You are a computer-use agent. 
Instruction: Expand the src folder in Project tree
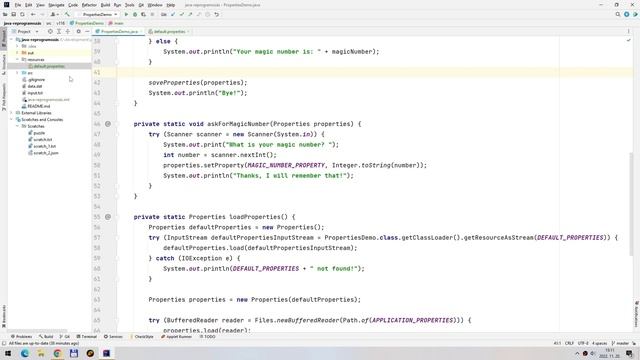[17, 73]
